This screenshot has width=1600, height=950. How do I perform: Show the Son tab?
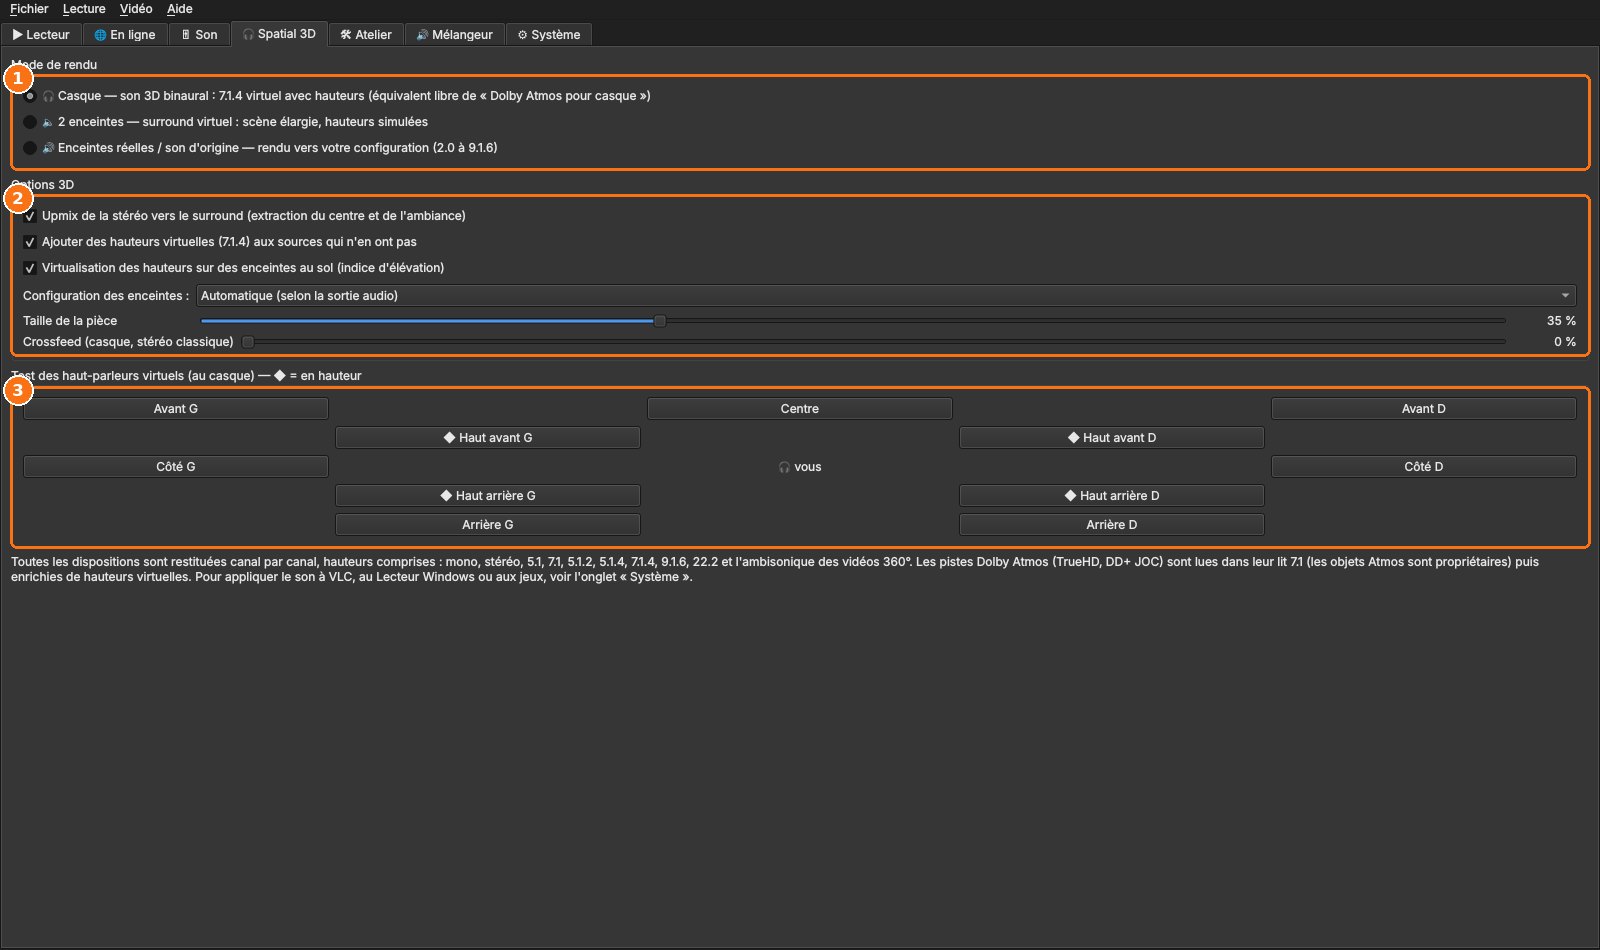coord(199,35)
